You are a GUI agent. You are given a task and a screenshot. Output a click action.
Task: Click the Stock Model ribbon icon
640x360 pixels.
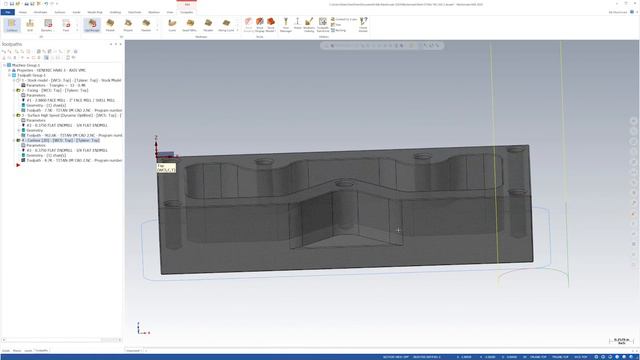tap(271, 25)
